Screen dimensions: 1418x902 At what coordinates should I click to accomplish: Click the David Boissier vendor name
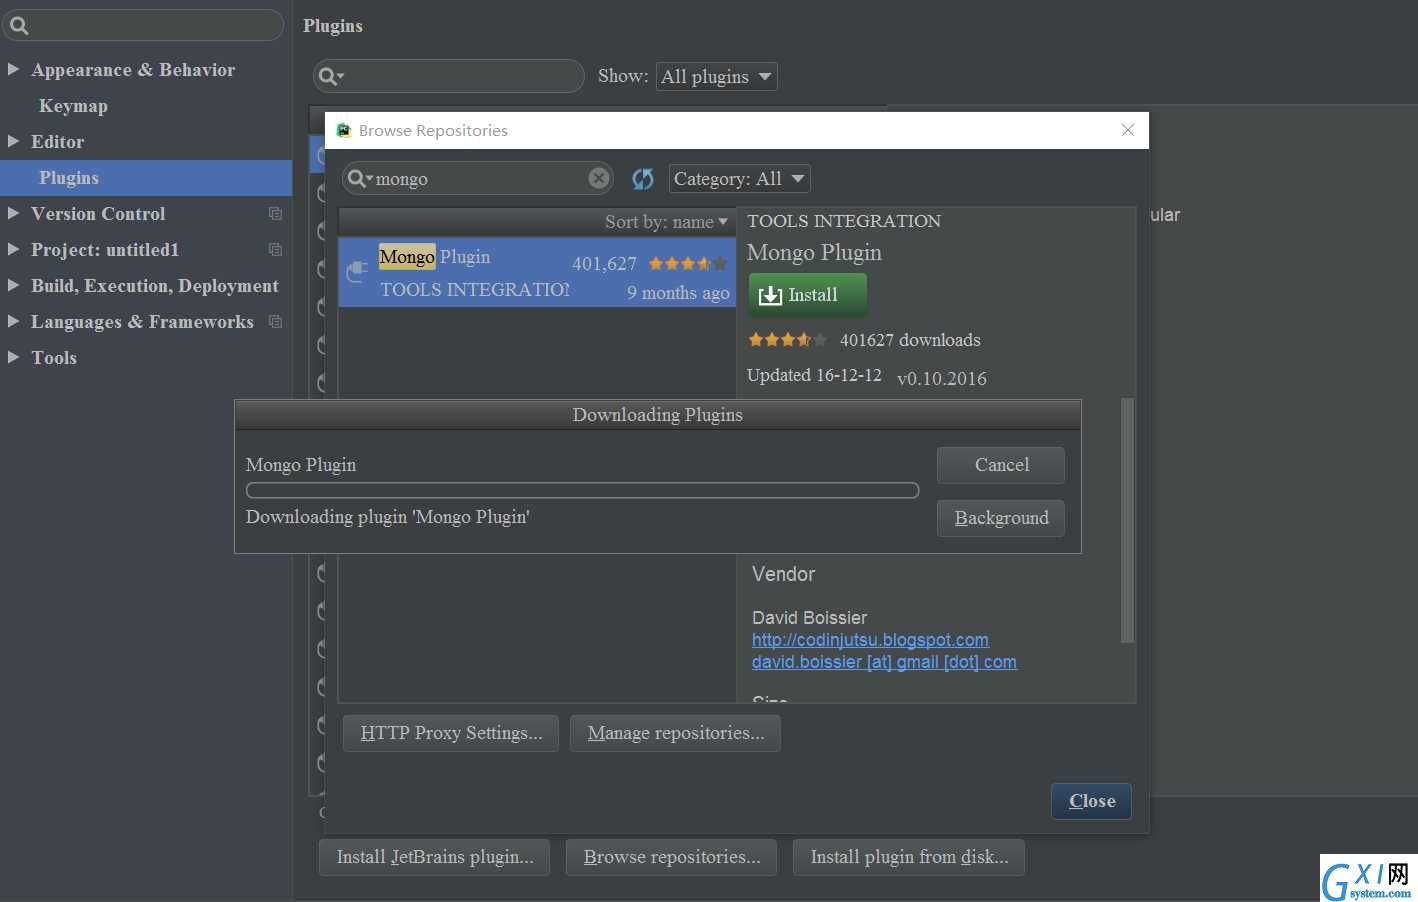tap(809, 618)
